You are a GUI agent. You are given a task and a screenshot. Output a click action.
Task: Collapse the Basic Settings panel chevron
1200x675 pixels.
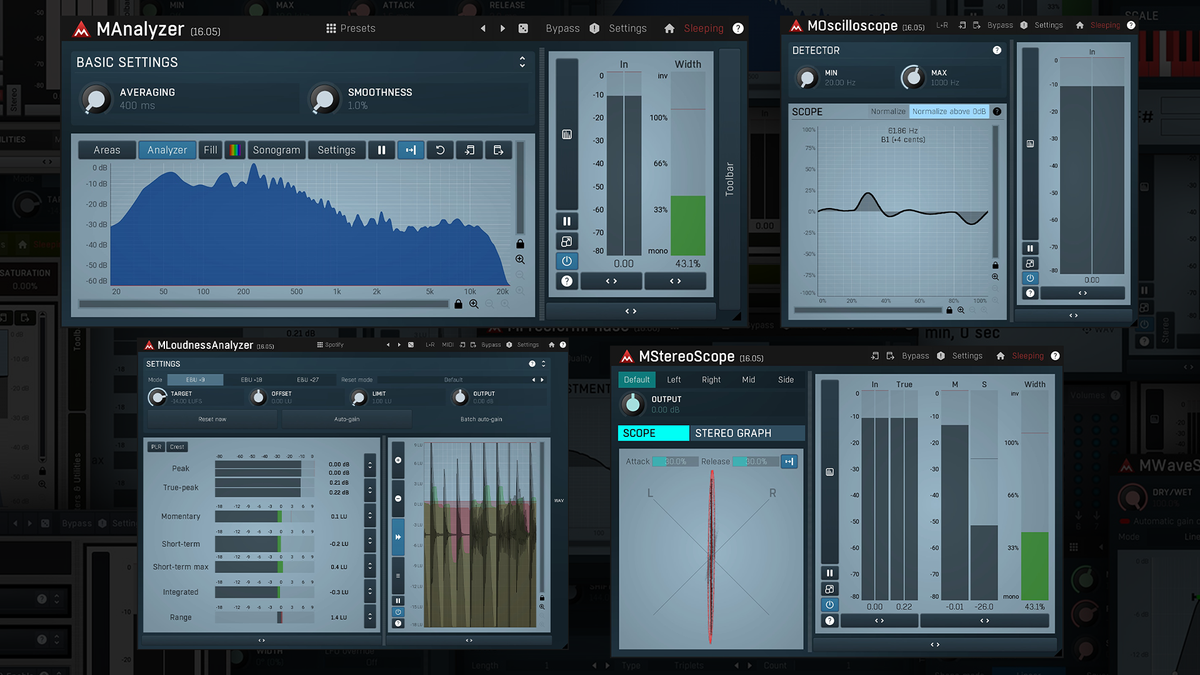click(x=521, y=61)
